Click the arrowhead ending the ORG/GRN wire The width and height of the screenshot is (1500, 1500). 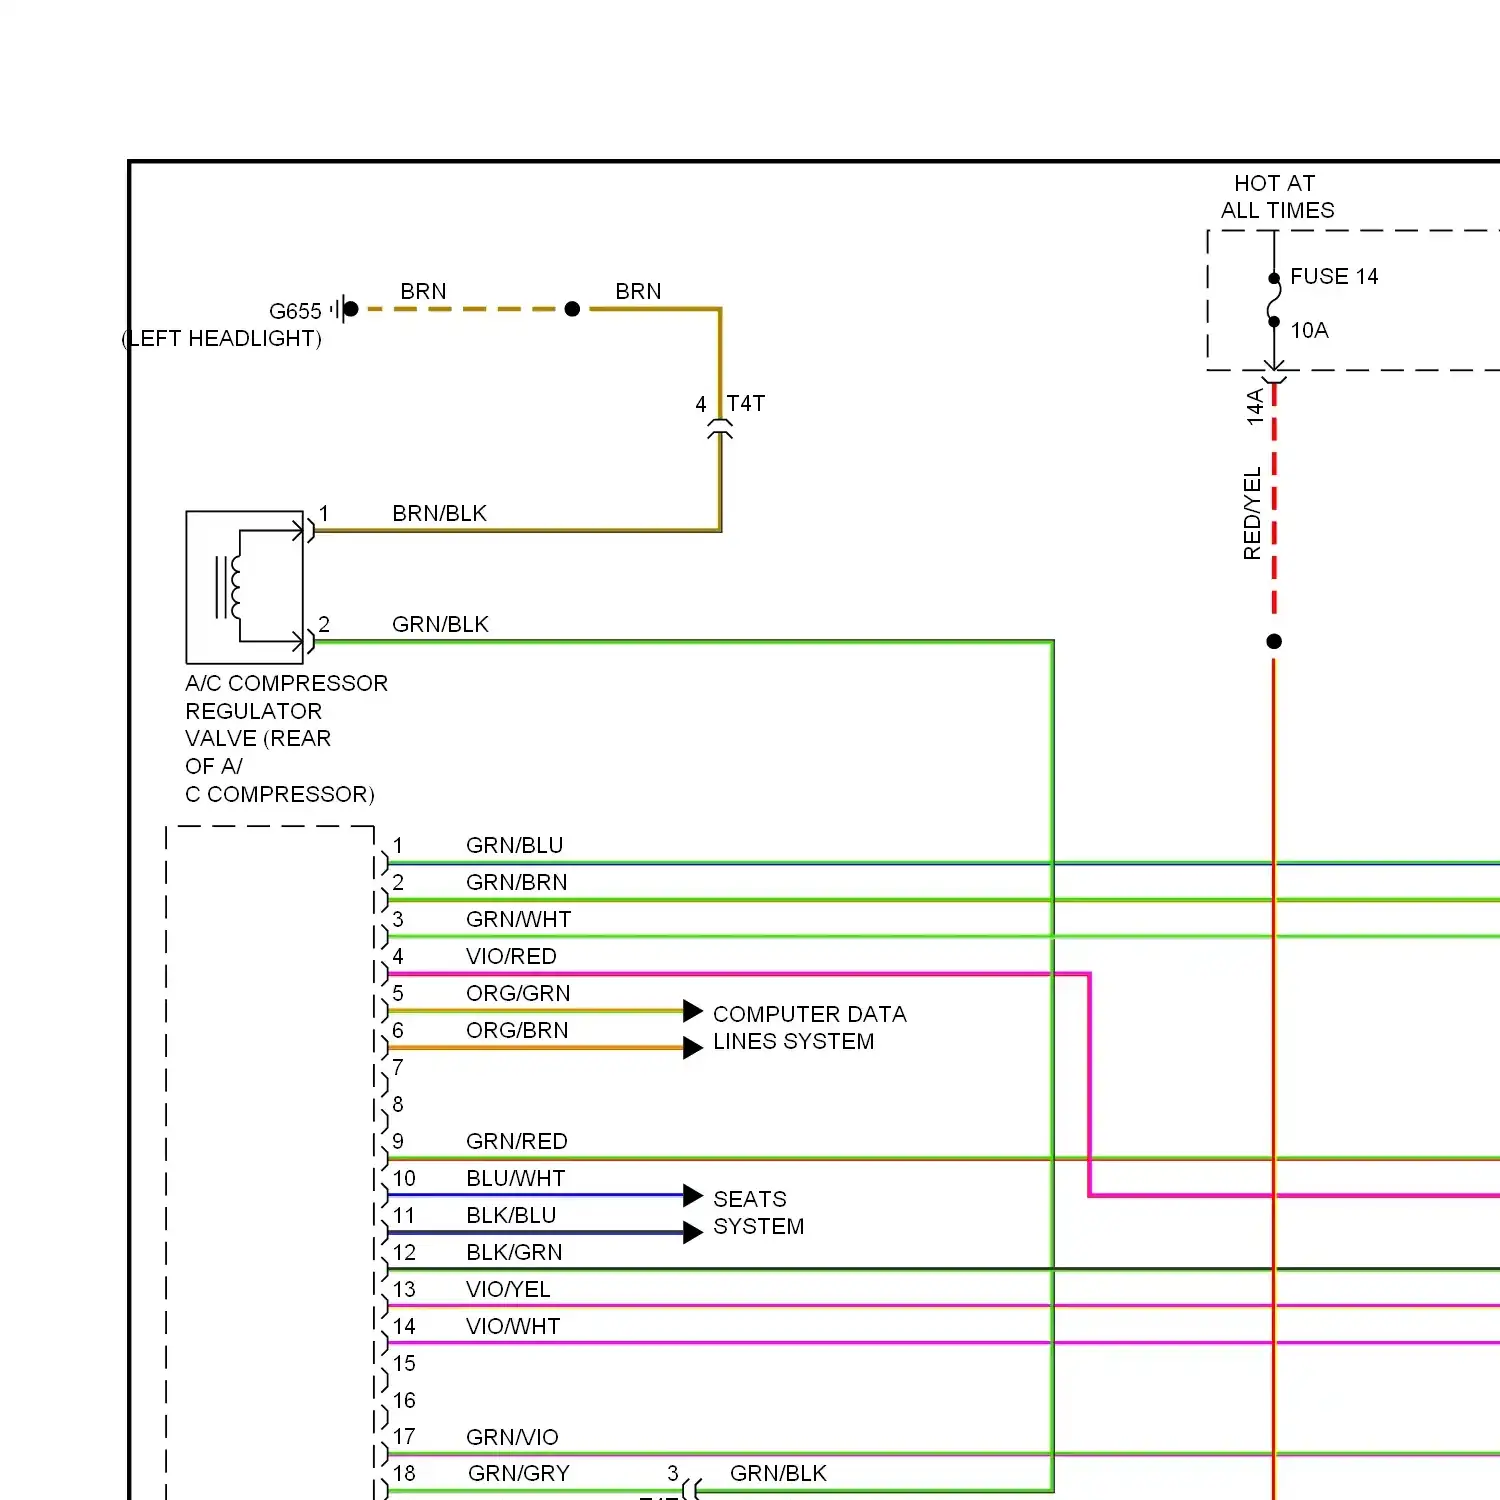pyautogui.click(x=693, y=1011)
